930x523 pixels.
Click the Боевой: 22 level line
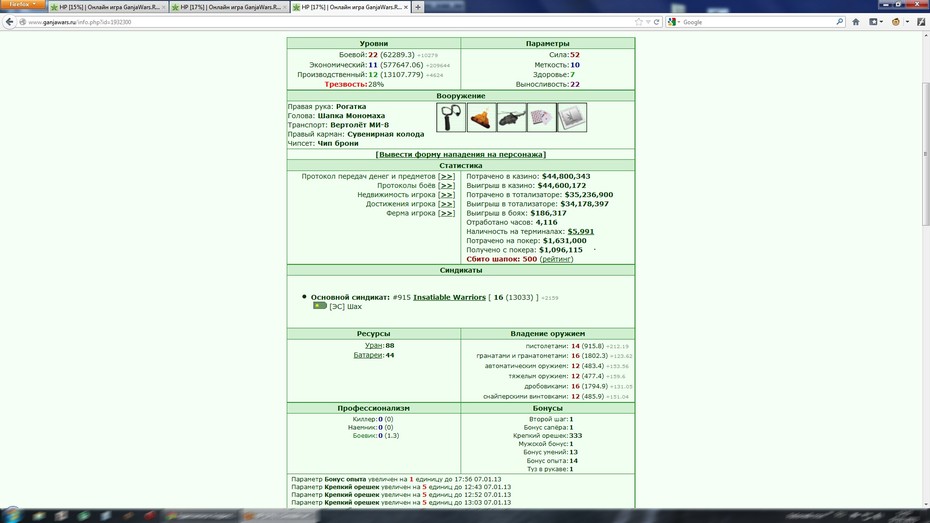pos(388,55)
